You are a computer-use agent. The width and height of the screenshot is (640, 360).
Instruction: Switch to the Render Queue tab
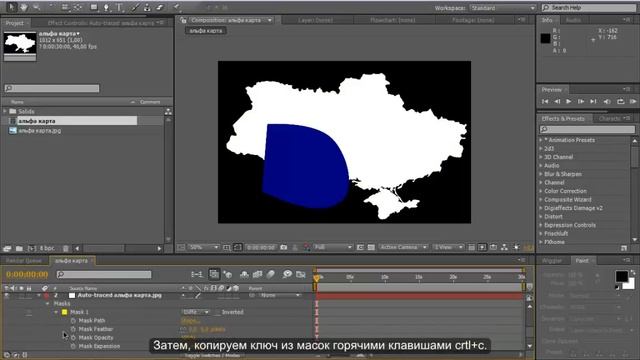(x=24, y=260)
